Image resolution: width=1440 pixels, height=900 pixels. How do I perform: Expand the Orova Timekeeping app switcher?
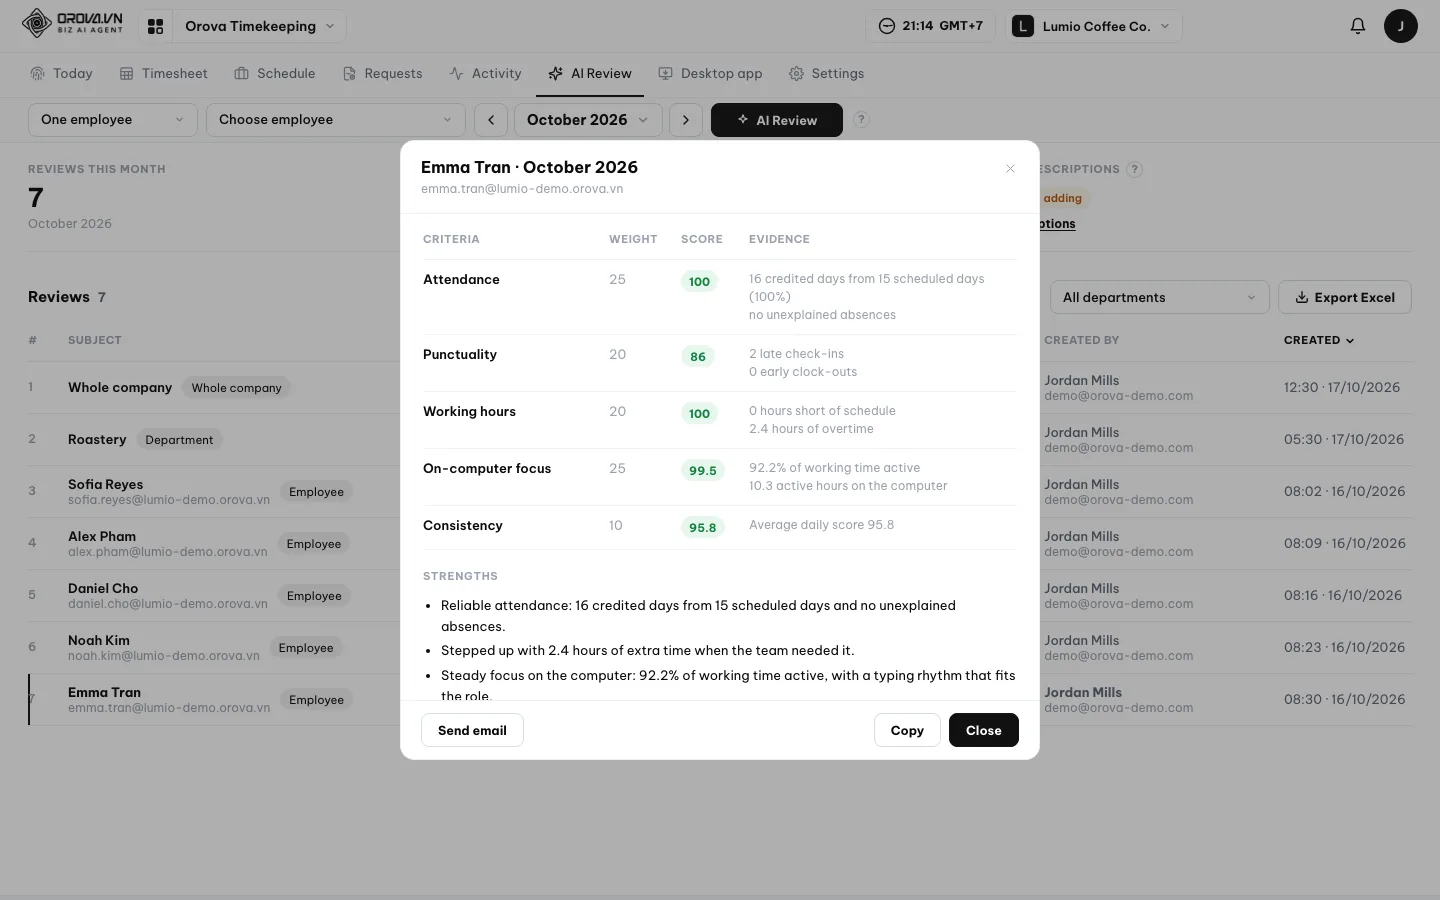click(259, 26)
